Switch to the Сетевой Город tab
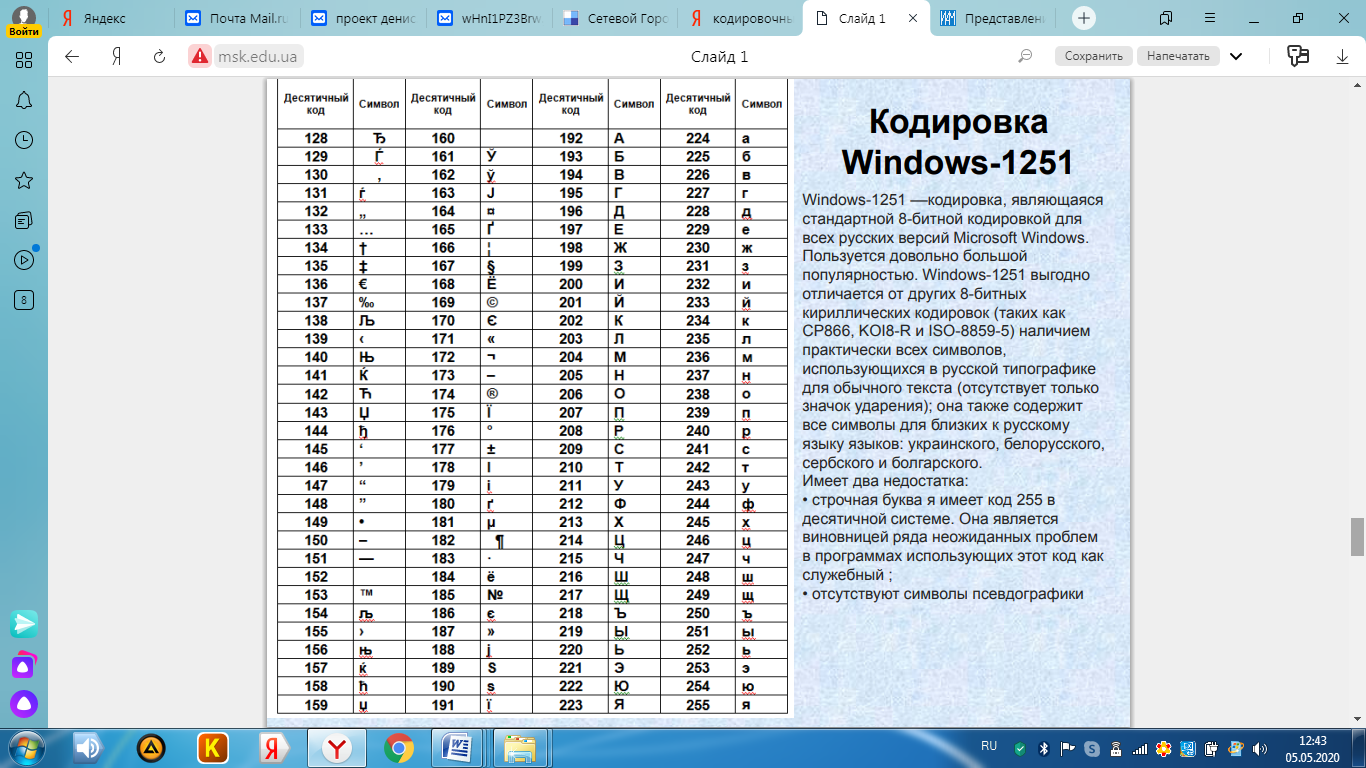This screenshot has width=1366, height=768. (x=614, y=18)
